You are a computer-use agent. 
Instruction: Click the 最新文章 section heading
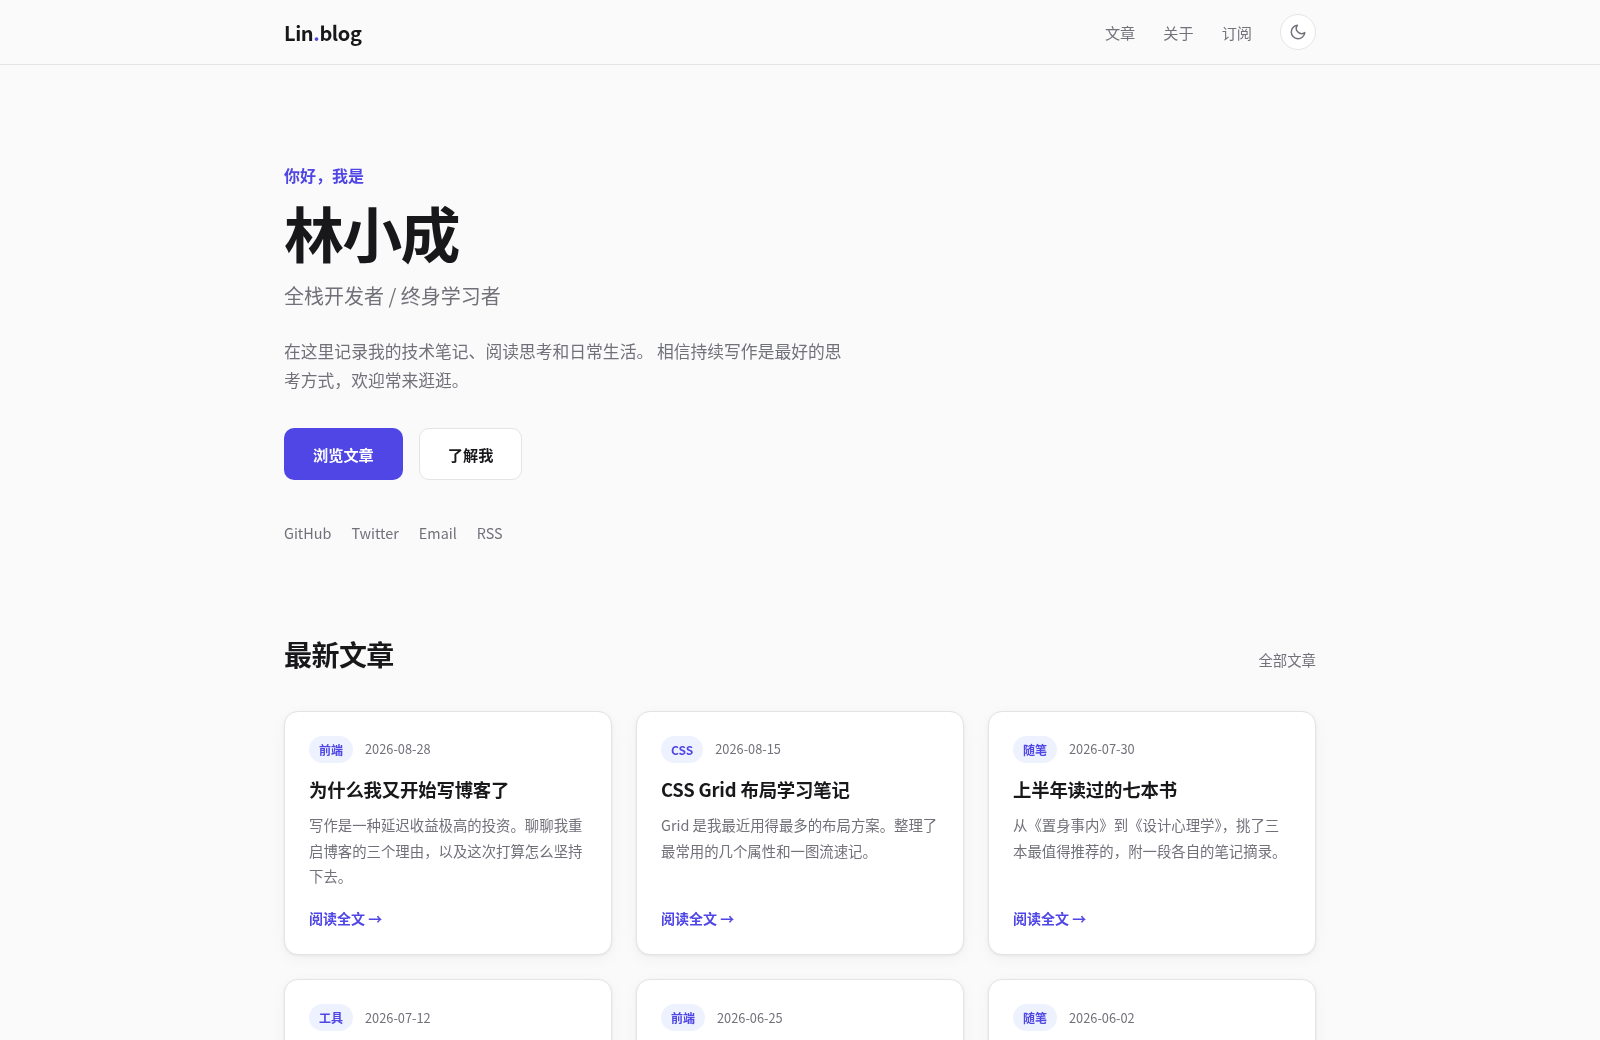pos(339,656)
